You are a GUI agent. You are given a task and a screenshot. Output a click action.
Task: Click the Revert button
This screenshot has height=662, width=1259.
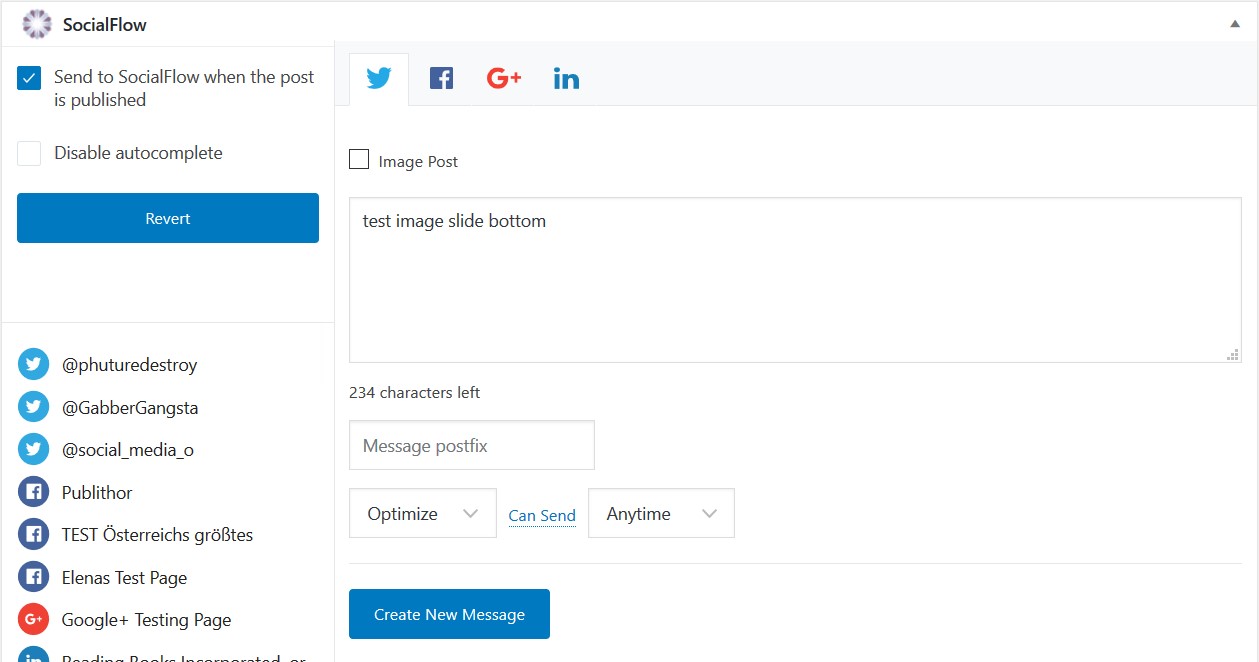168,218
